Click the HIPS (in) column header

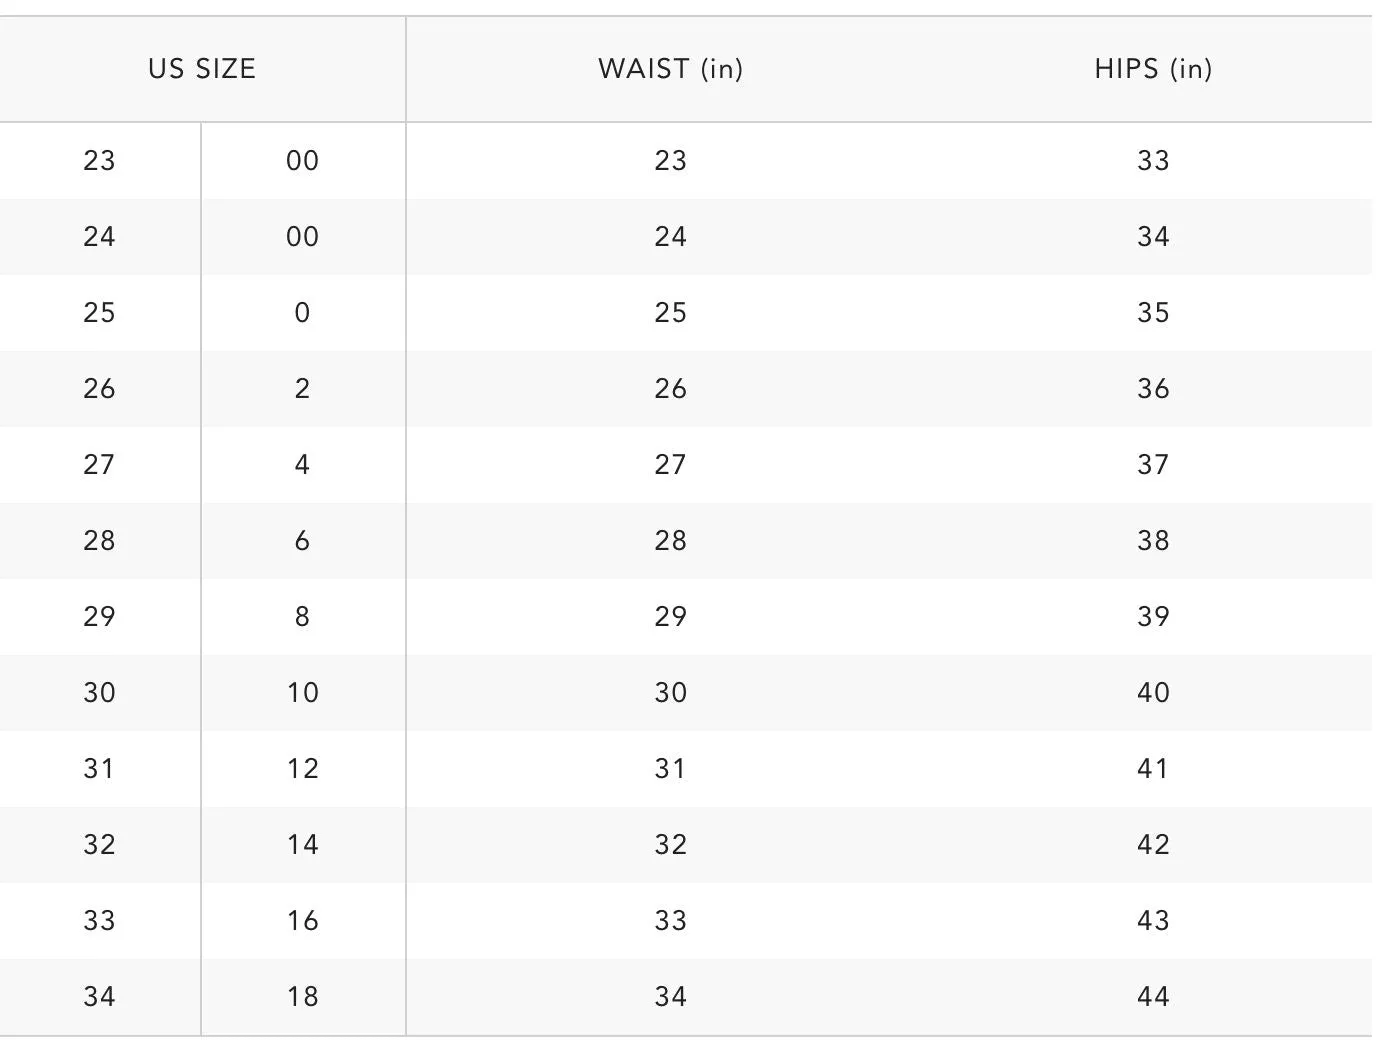1153,69
